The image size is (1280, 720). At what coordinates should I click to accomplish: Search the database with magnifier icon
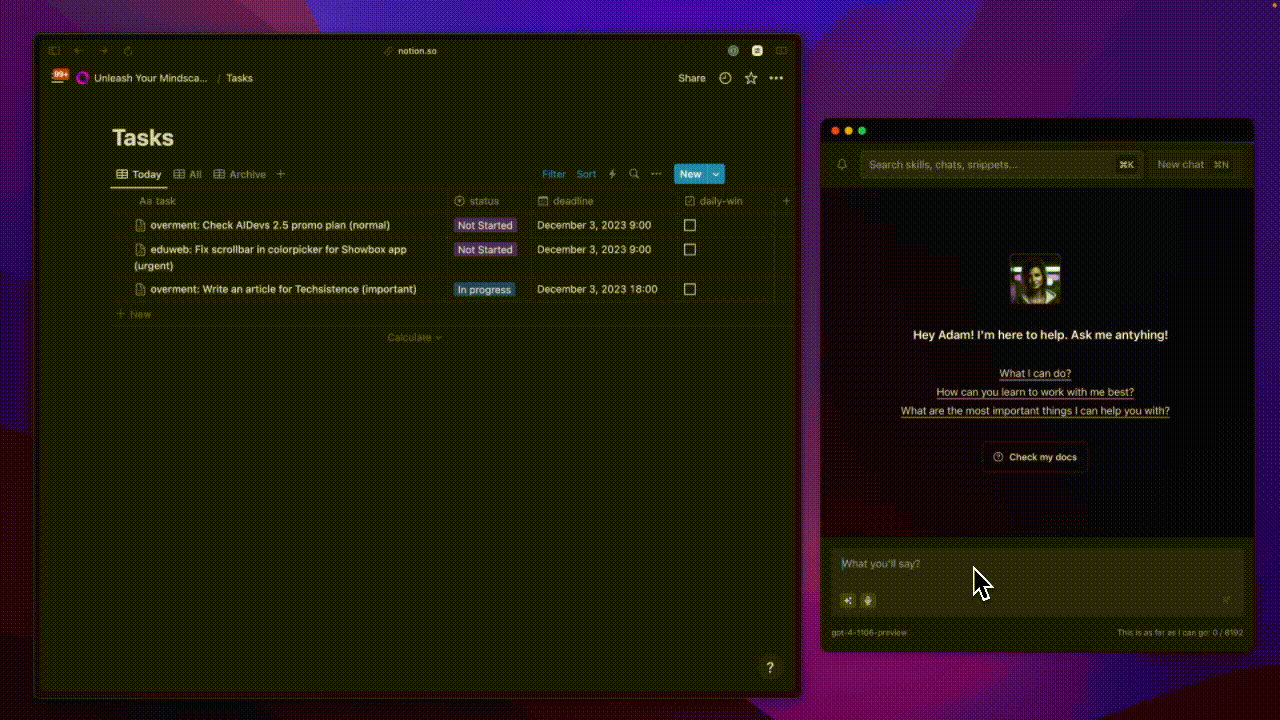click(634, 174)
